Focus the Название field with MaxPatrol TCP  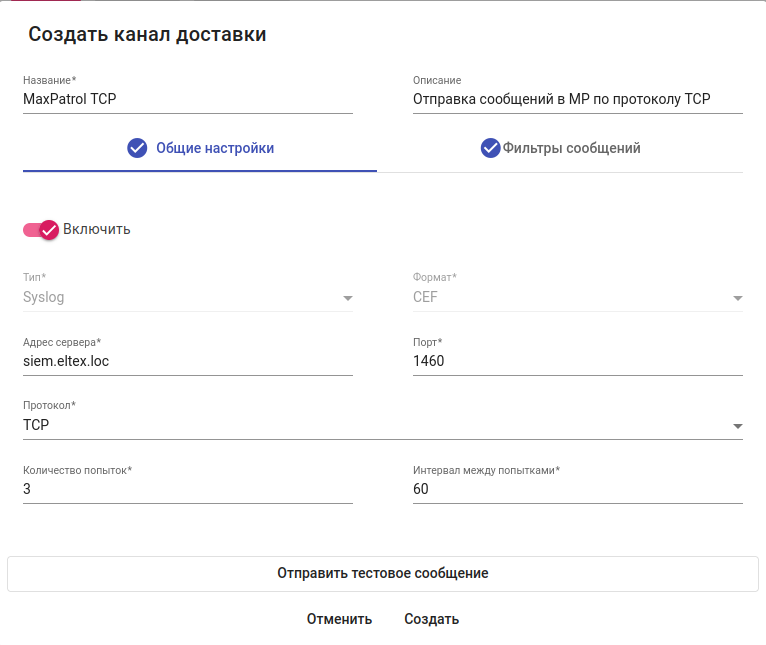pyautogui.click(x=187, y=99)
